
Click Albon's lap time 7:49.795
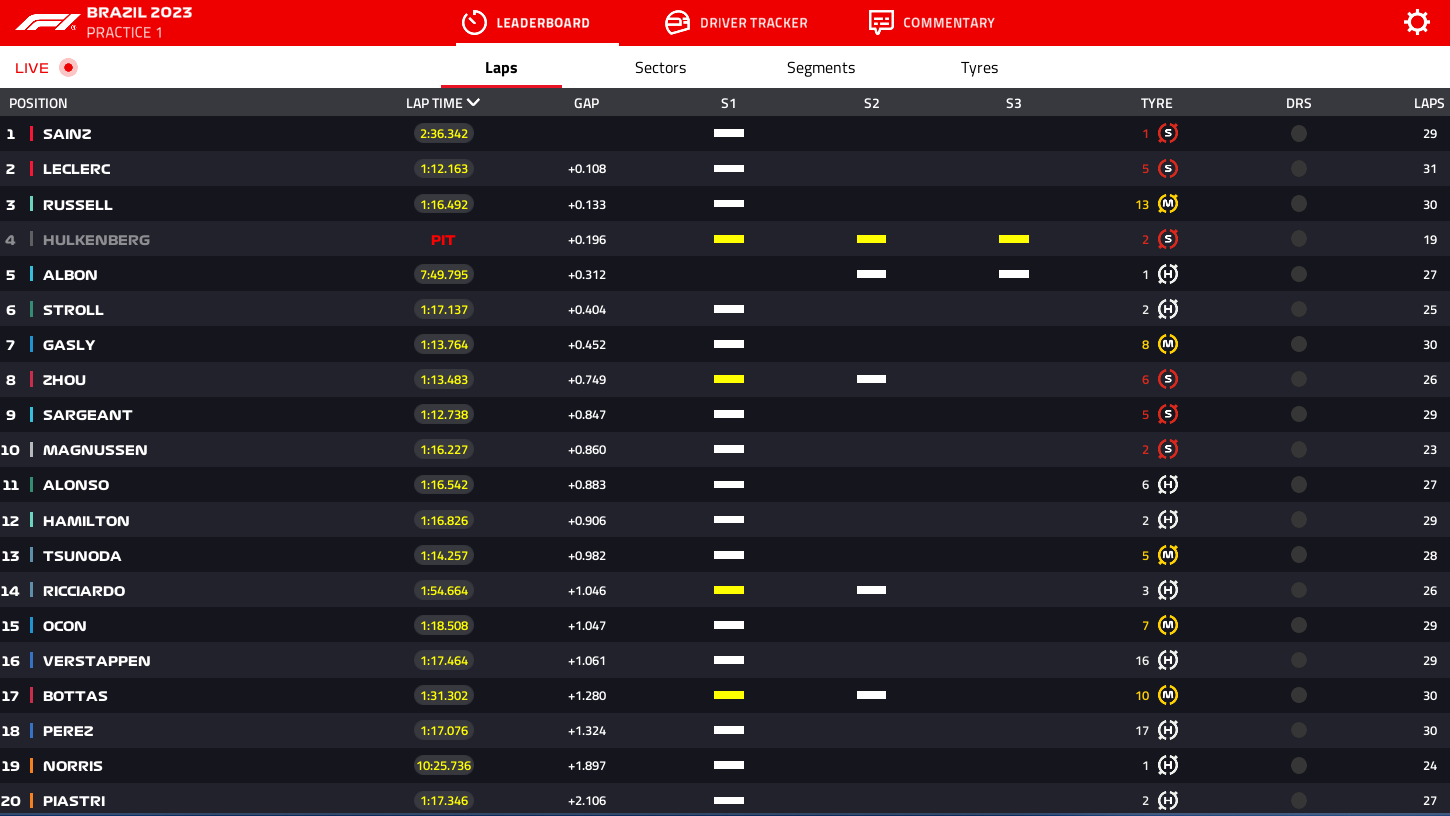tap(443, 274)
